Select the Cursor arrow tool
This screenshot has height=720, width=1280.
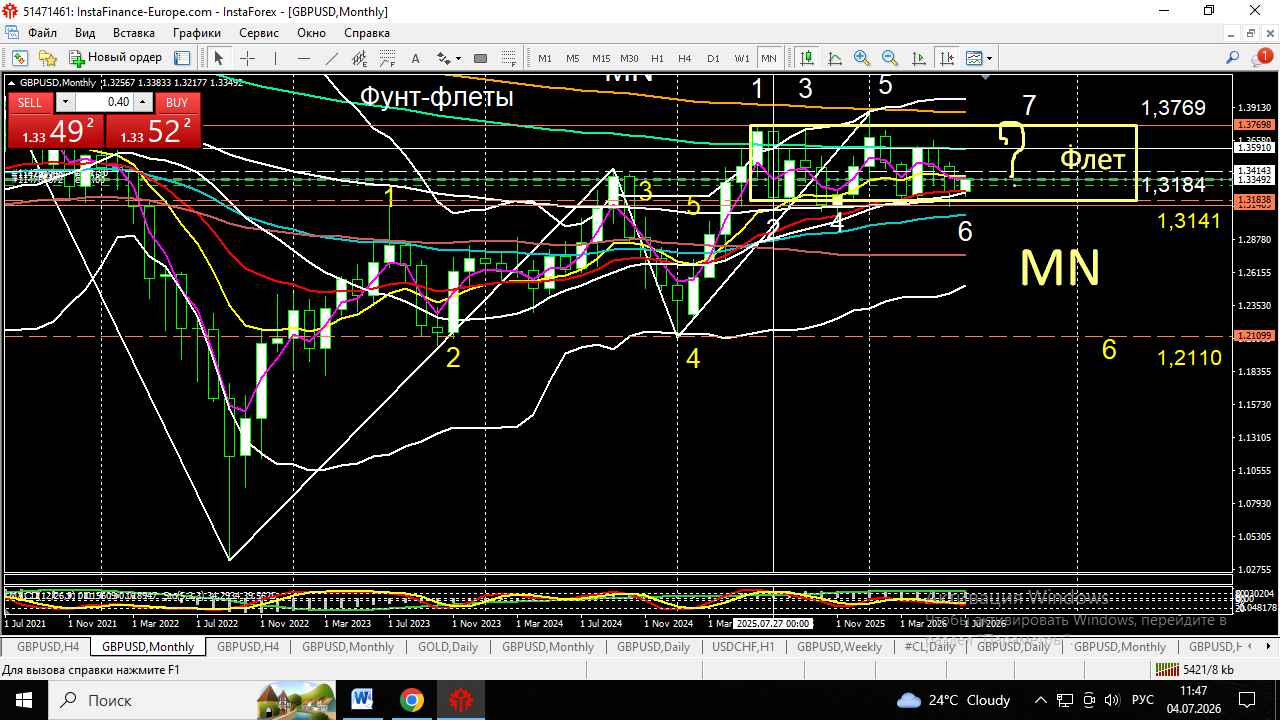click(219, 58)
